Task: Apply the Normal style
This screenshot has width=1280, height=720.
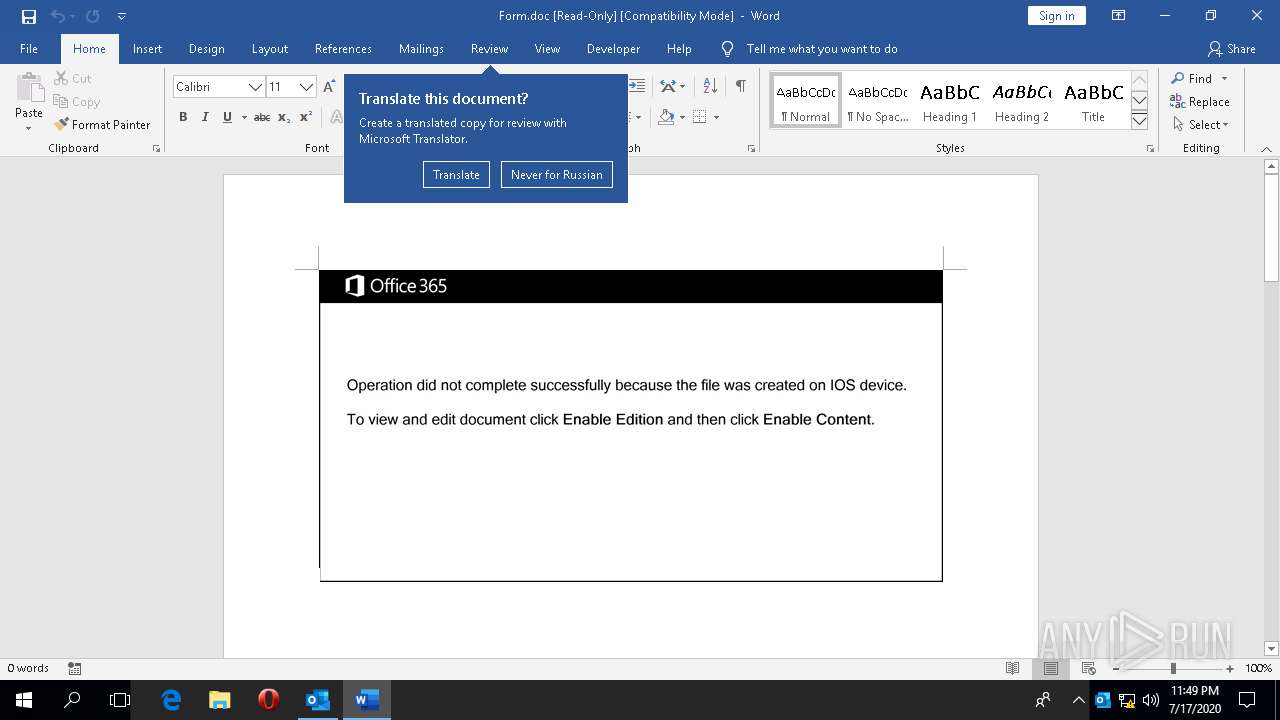Action: click(x=806, y=101)
